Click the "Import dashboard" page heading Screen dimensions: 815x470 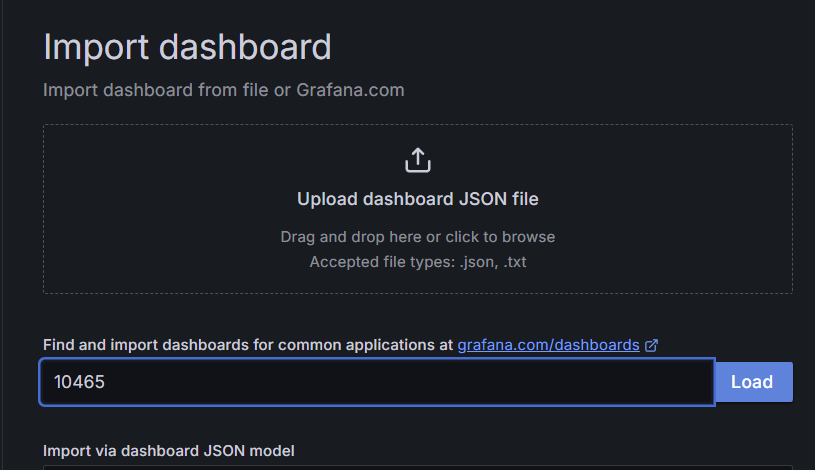pyautogui.click(x=187, y=47)
